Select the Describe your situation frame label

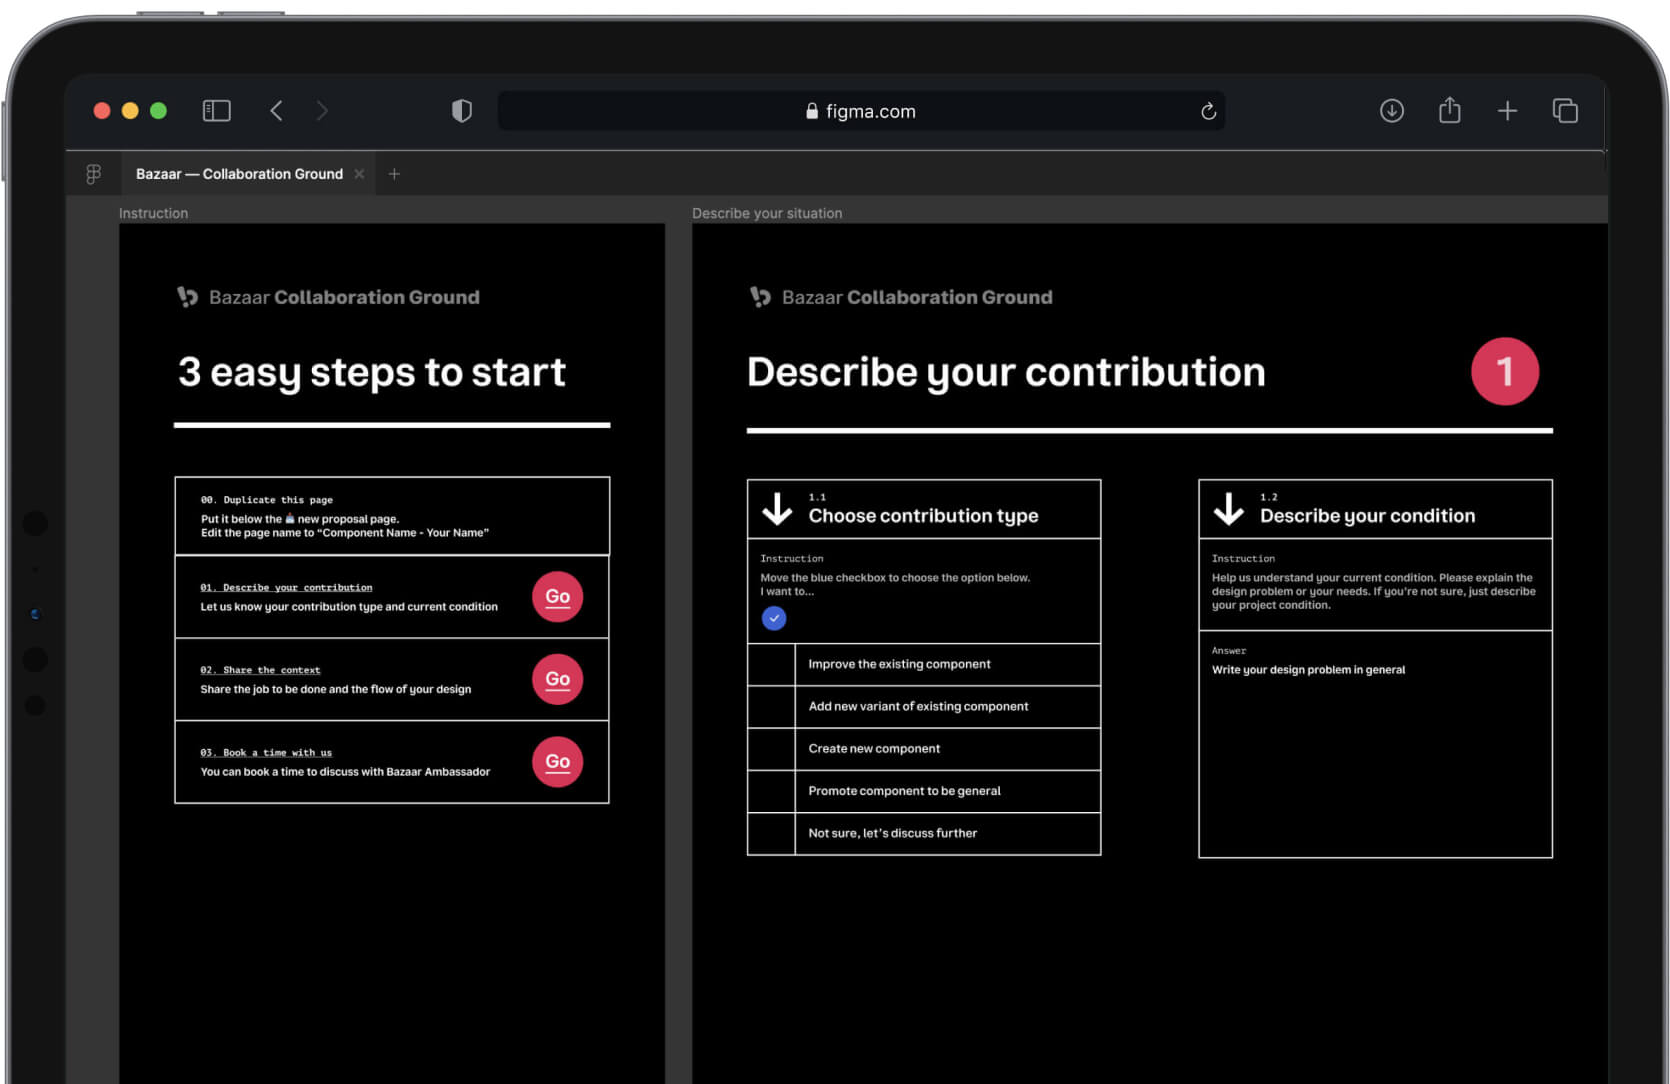point(767,213)
